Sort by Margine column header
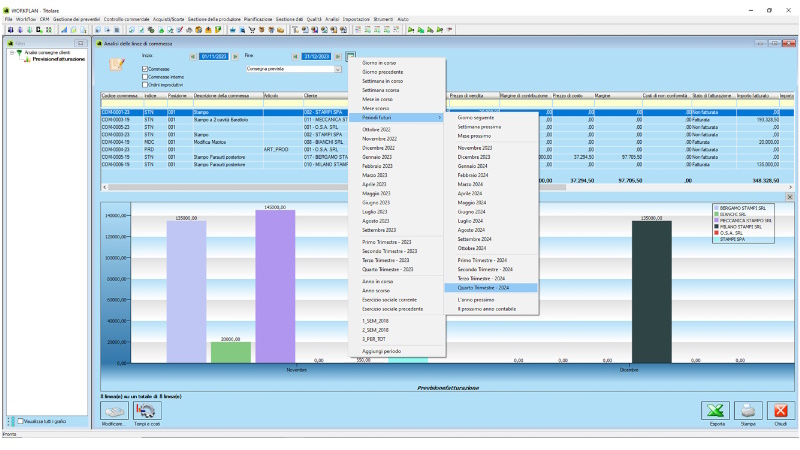 [617, 96]
